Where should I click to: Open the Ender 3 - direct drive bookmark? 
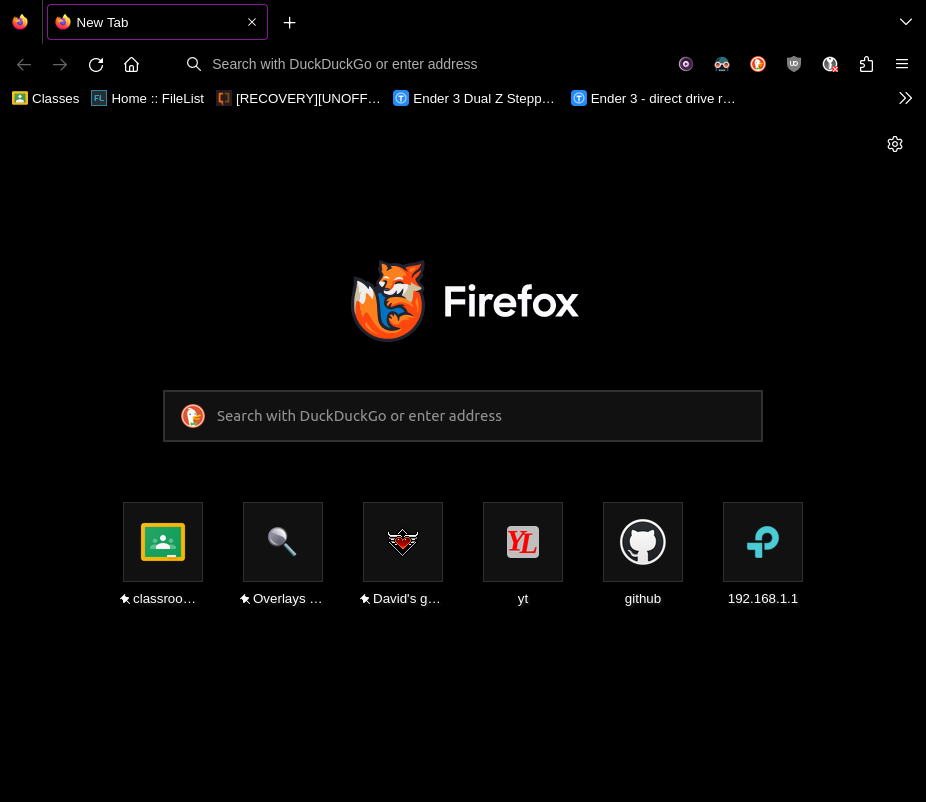coord(653,99)
